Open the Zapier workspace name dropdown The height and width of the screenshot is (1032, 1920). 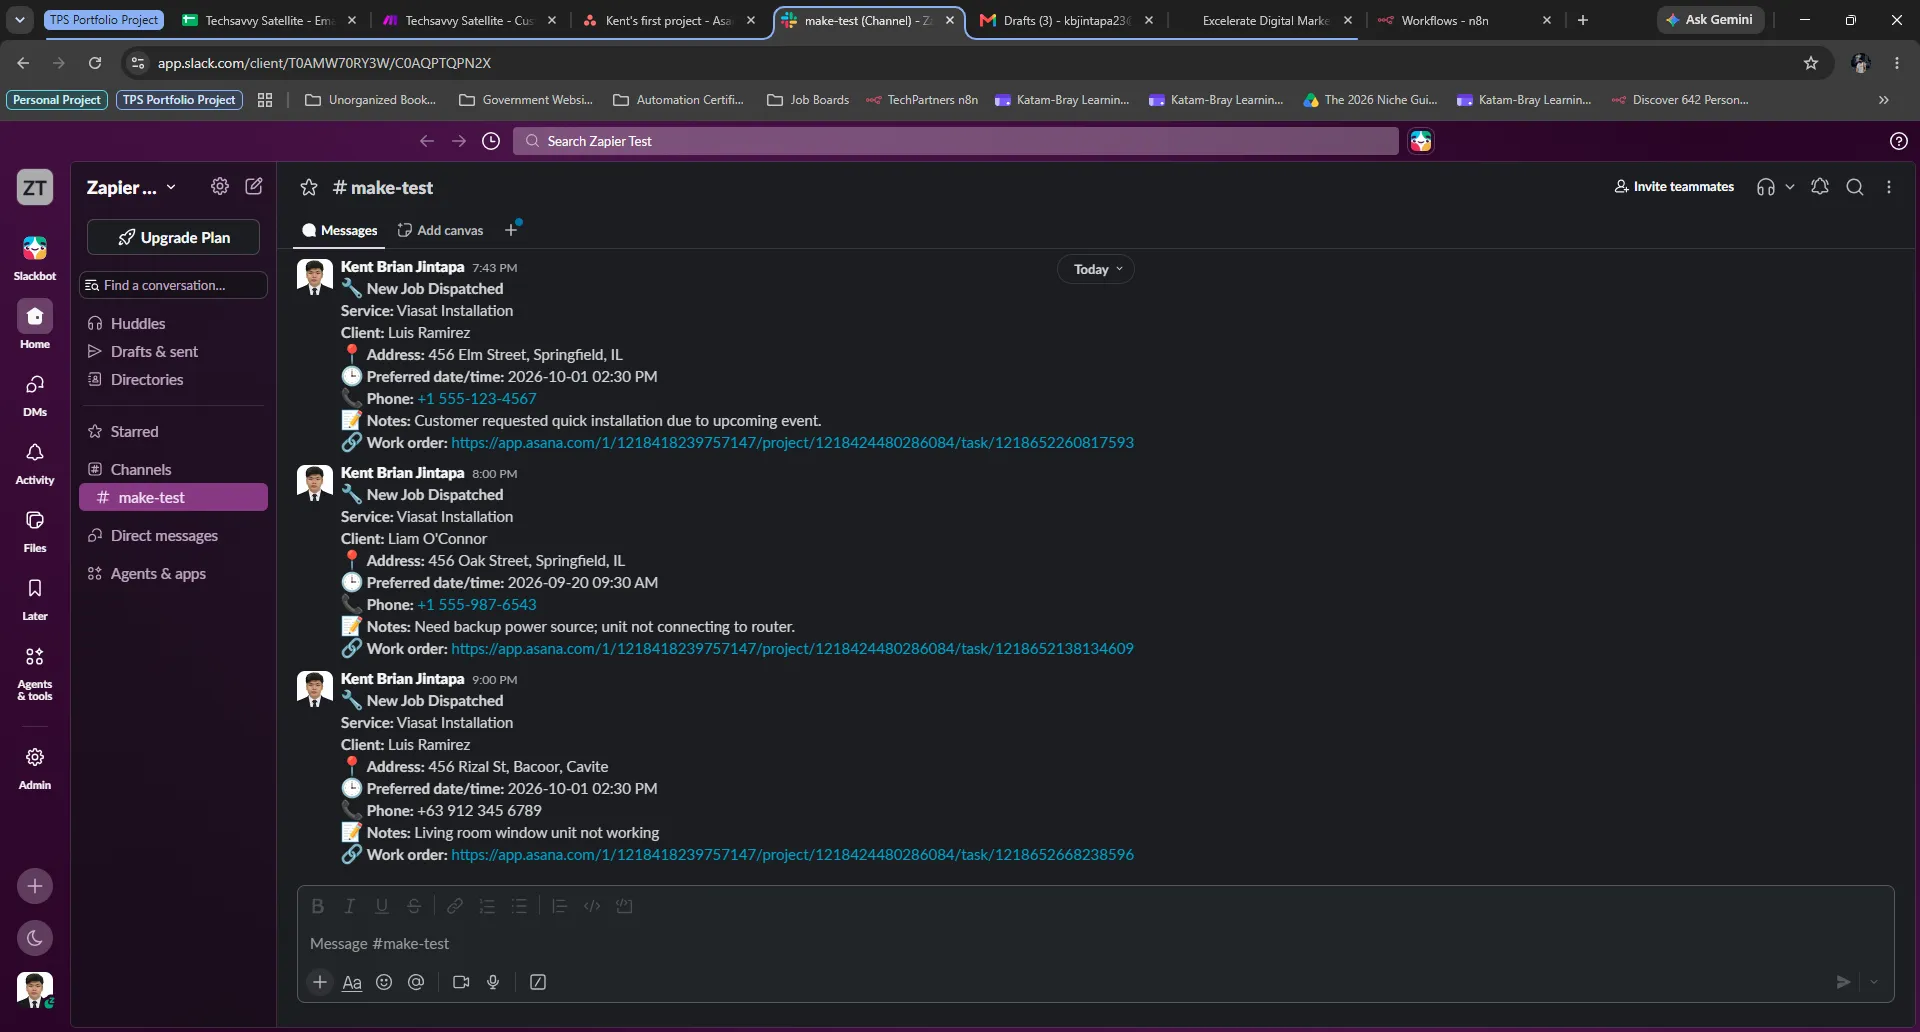tap(131, 187)
